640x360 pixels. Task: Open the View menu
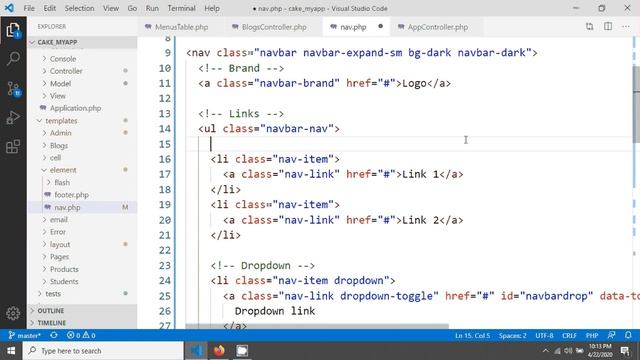click(111, 8)
